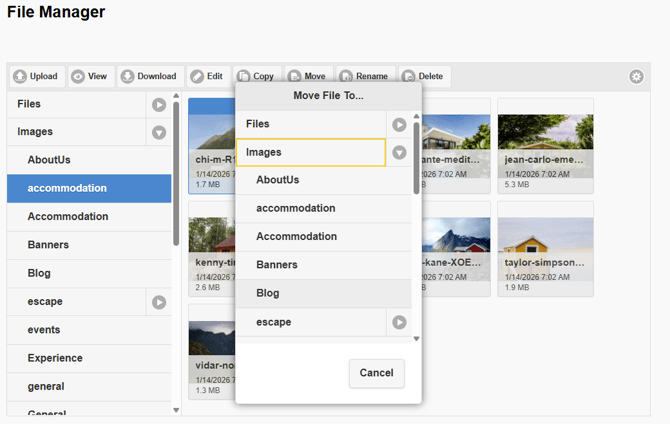This screenshot has height=424, width=670.
Task: Select events folder in left sidebar
Action: pyautogui.click(x=89, y=330)
